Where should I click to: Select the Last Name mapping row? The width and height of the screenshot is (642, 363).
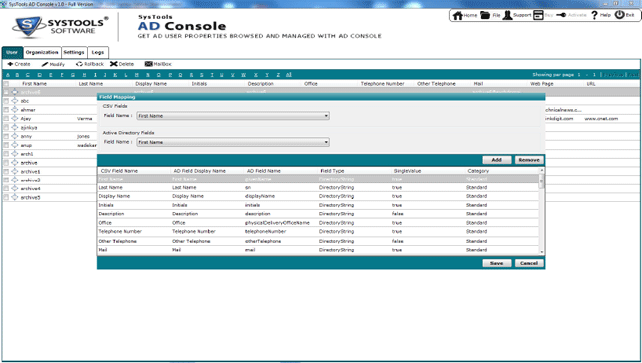pyautogui.click(x=318, y=187)
